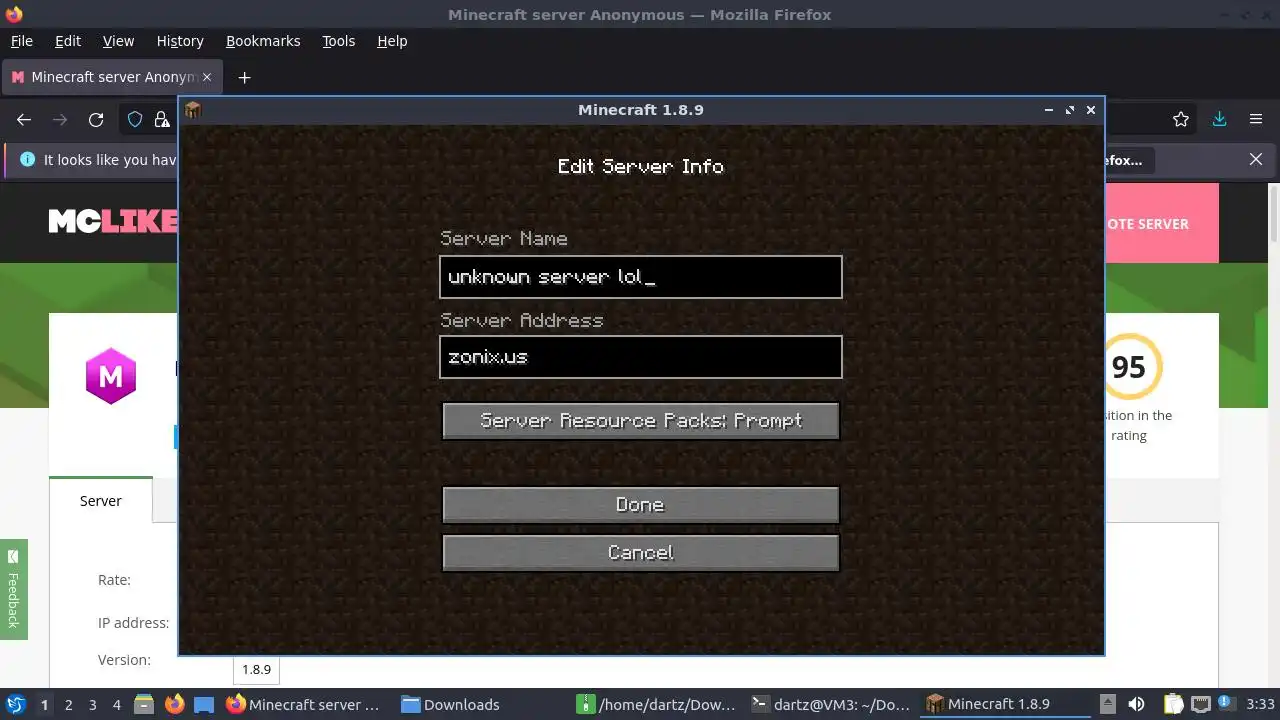
Task: Open the network status tray icon
Action: click(1201, 705)
